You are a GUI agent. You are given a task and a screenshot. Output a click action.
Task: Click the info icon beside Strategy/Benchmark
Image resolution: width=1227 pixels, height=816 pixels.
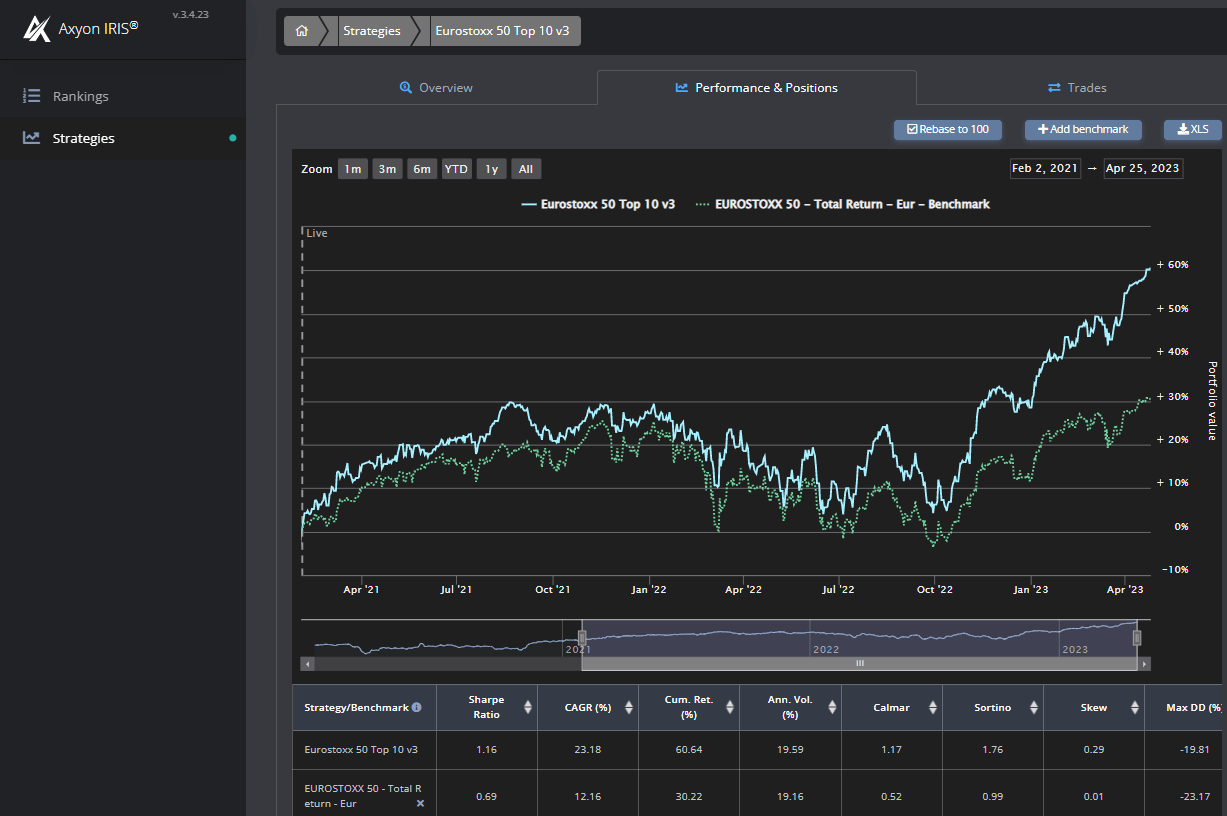(417, 708)
